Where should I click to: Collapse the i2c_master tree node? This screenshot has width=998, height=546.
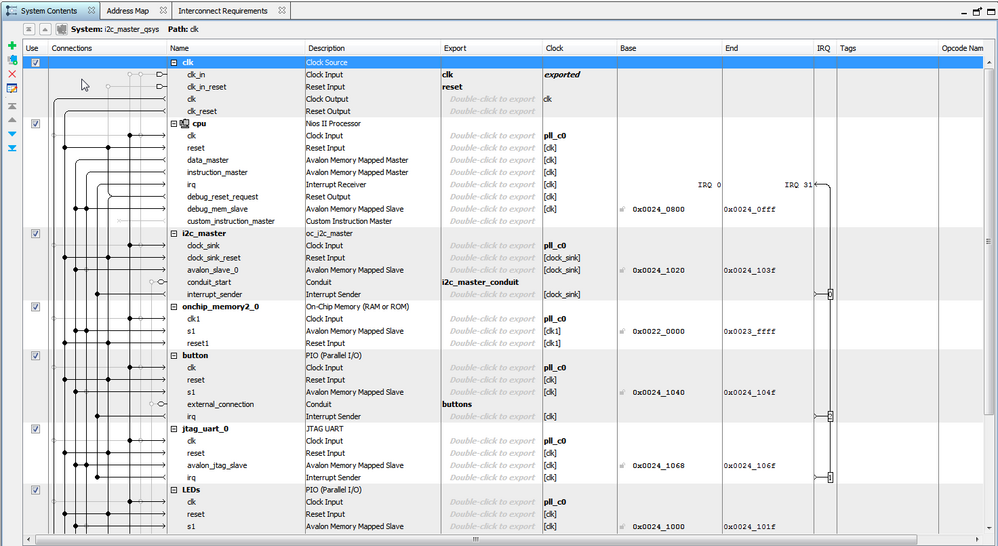[174, 234]
